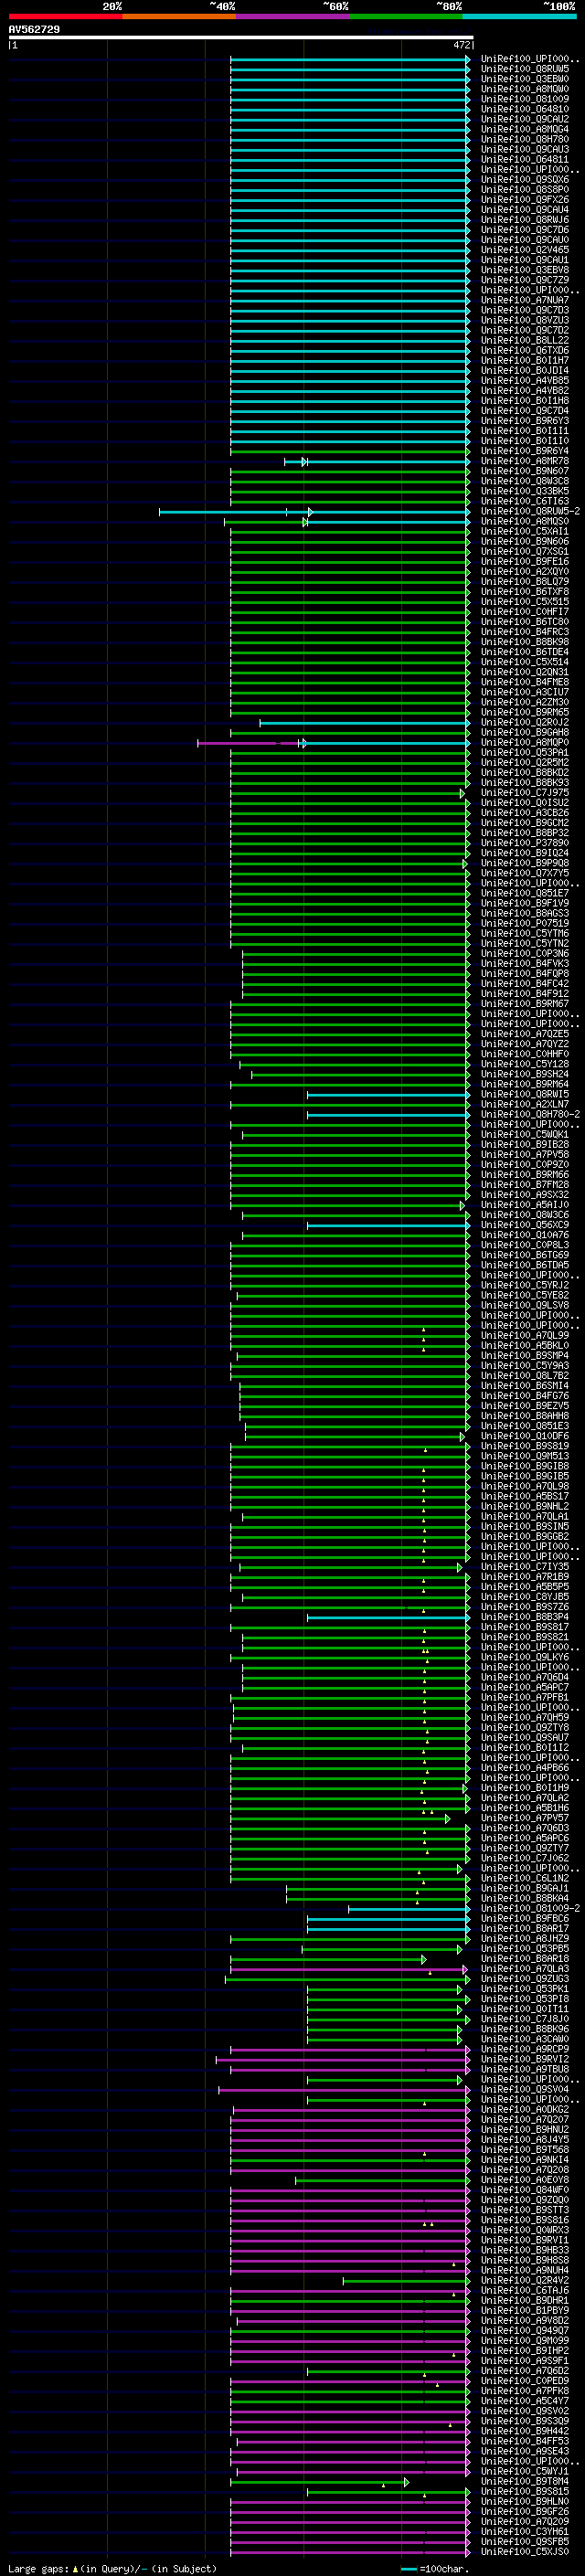
Task: Select the UniRef100_Q9M513 label
Action: (524, 1456)
